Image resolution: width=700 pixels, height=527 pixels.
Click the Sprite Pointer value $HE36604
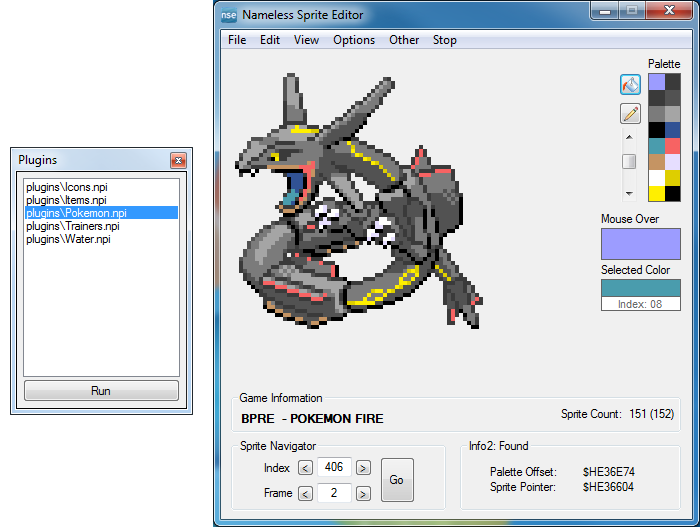[x=608, y=487]
